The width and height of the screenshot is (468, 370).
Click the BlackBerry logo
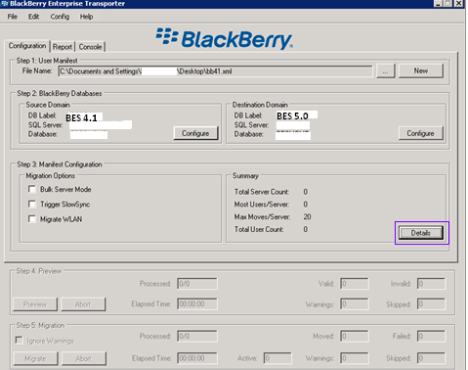[x=224, y=39]
